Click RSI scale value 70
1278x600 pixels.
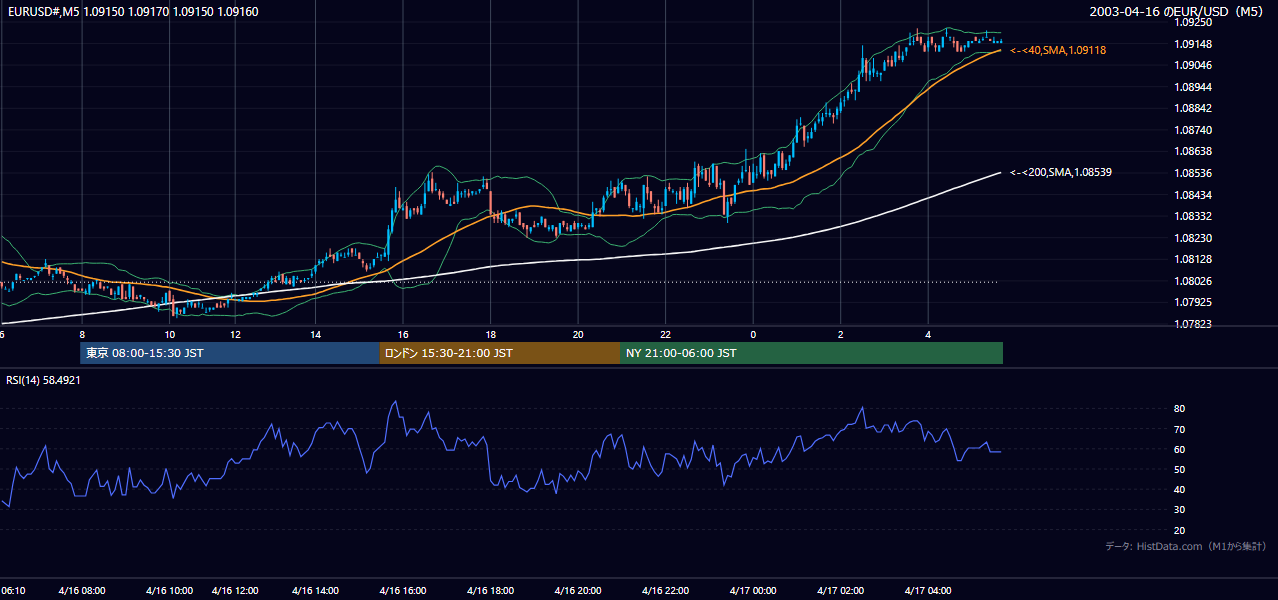[1180, 429]
